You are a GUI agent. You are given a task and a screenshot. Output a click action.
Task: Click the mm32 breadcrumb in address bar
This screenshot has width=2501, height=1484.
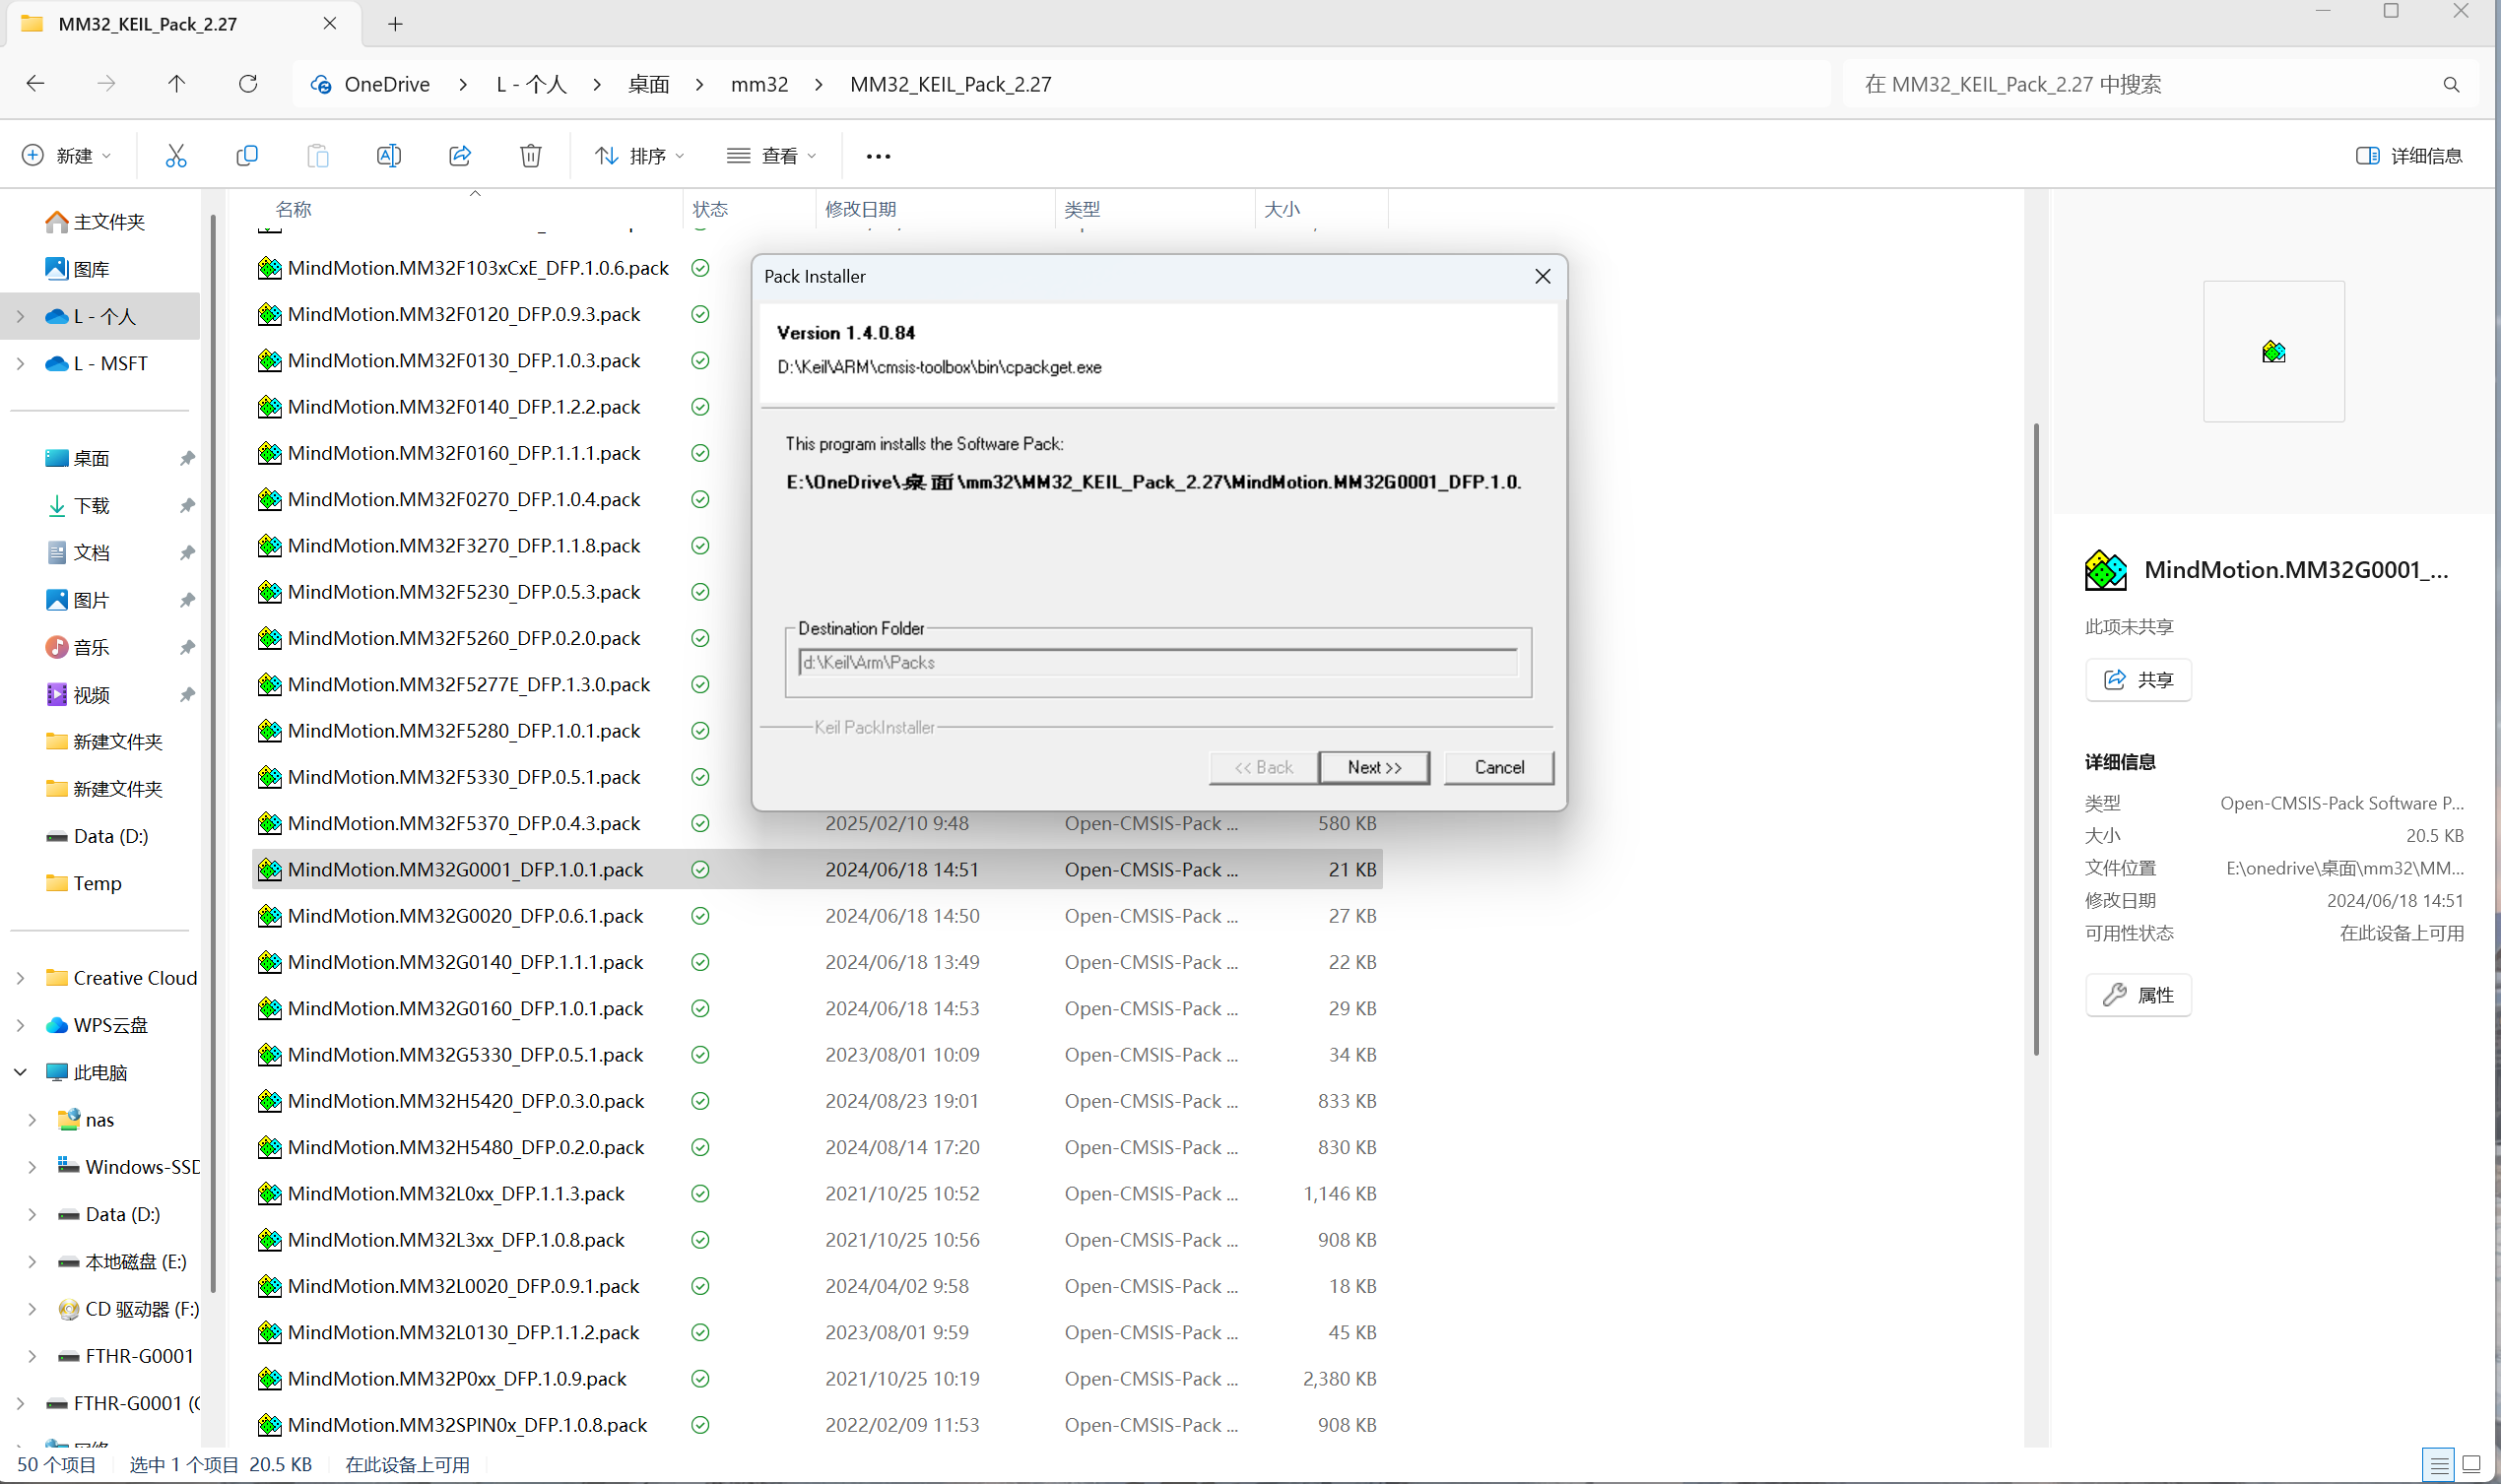[759, 84]
